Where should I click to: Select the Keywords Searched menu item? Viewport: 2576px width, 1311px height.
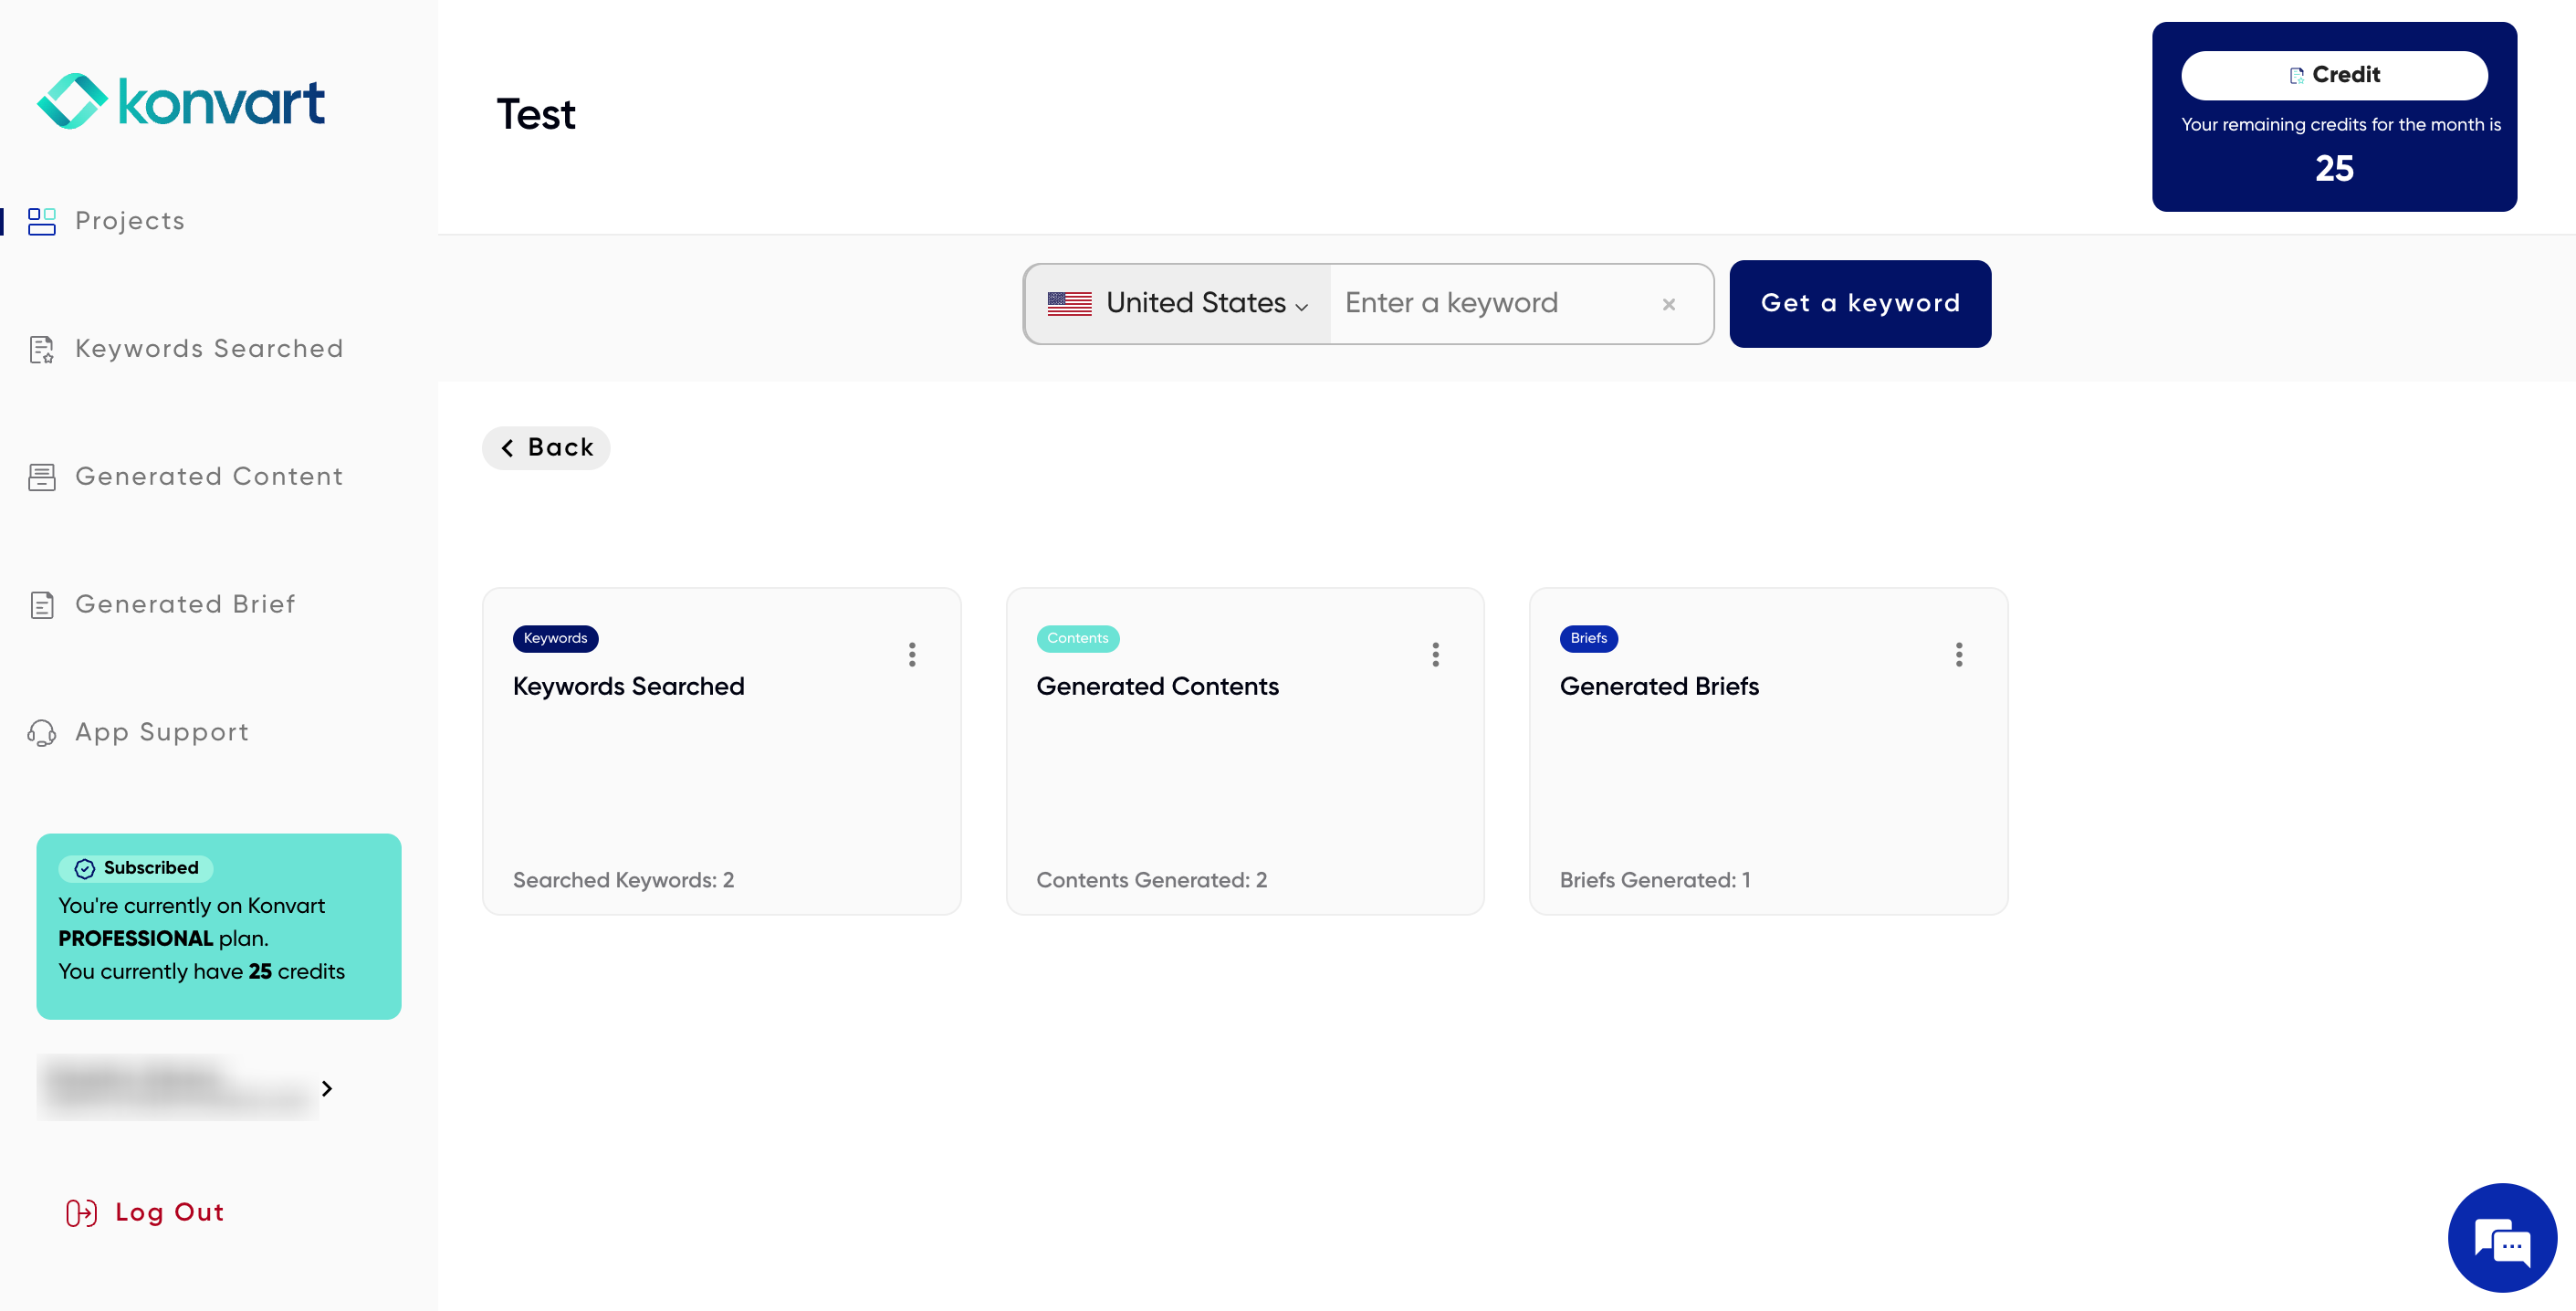tap(209, 348)
